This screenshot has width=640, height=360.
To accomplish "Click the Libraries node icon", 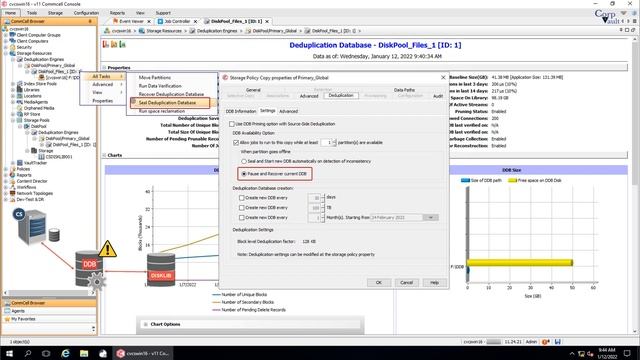I will pos(20,90).
